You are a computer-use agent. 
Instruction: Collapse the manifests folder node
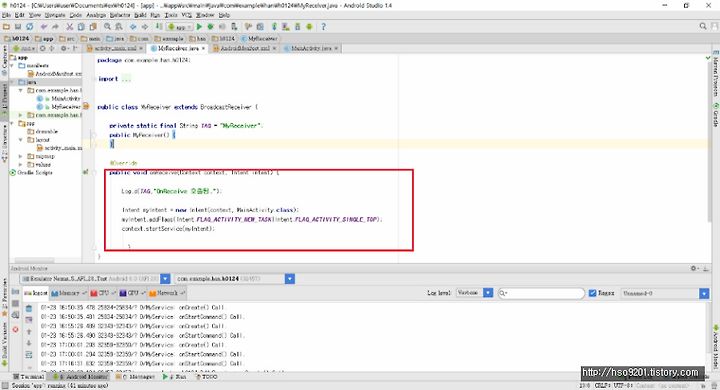(12, 66)
